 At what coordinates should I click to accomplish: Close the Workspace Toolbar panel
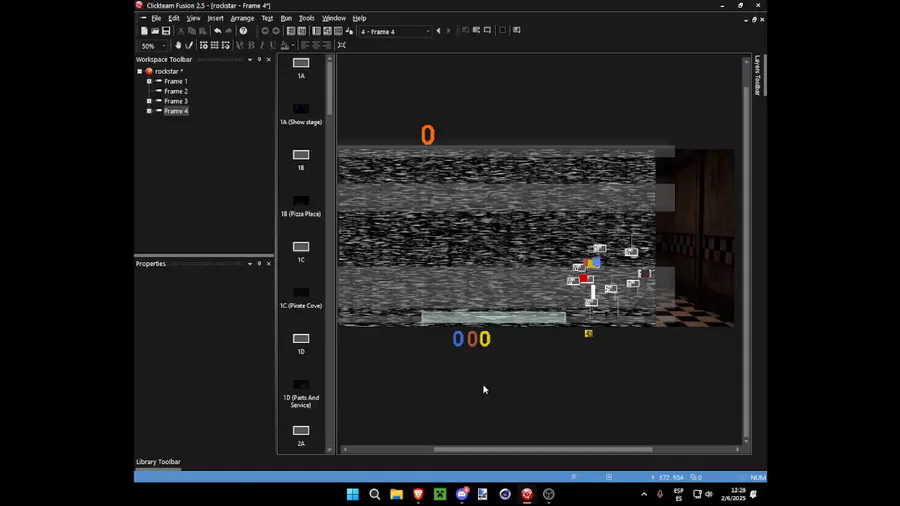tap(269, 60)
